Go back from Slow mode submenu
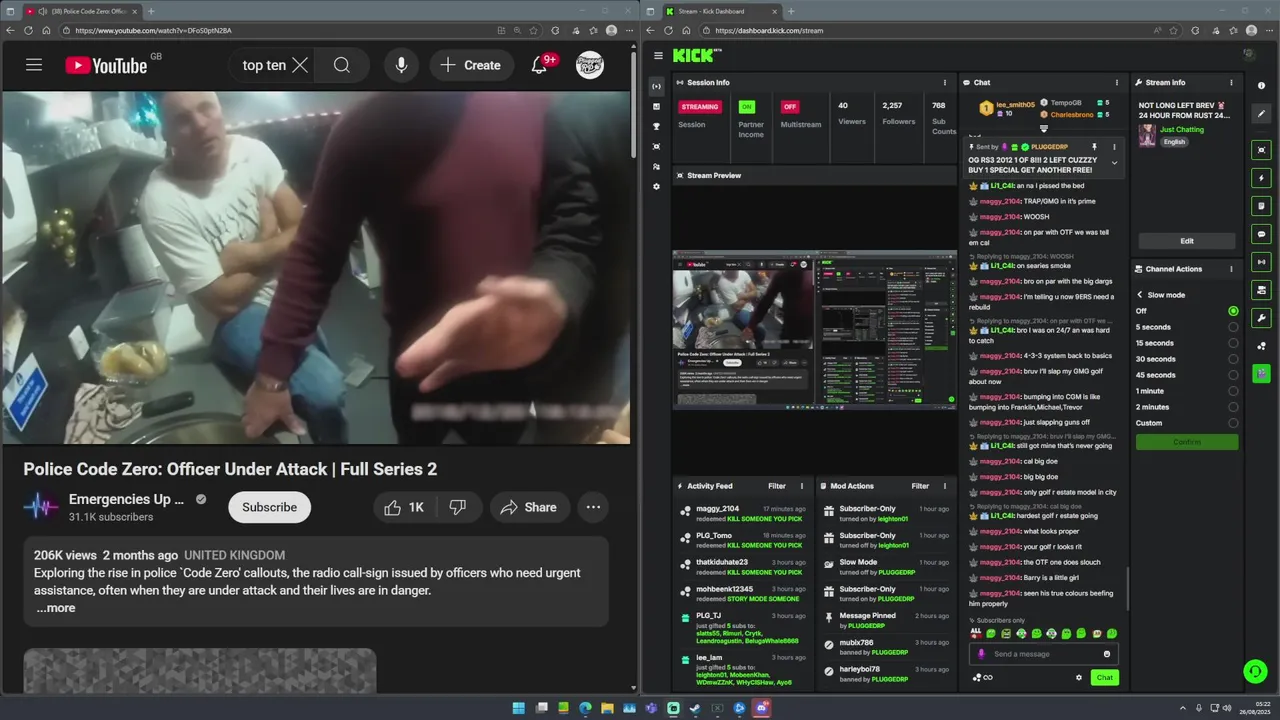 point(1139,295)
